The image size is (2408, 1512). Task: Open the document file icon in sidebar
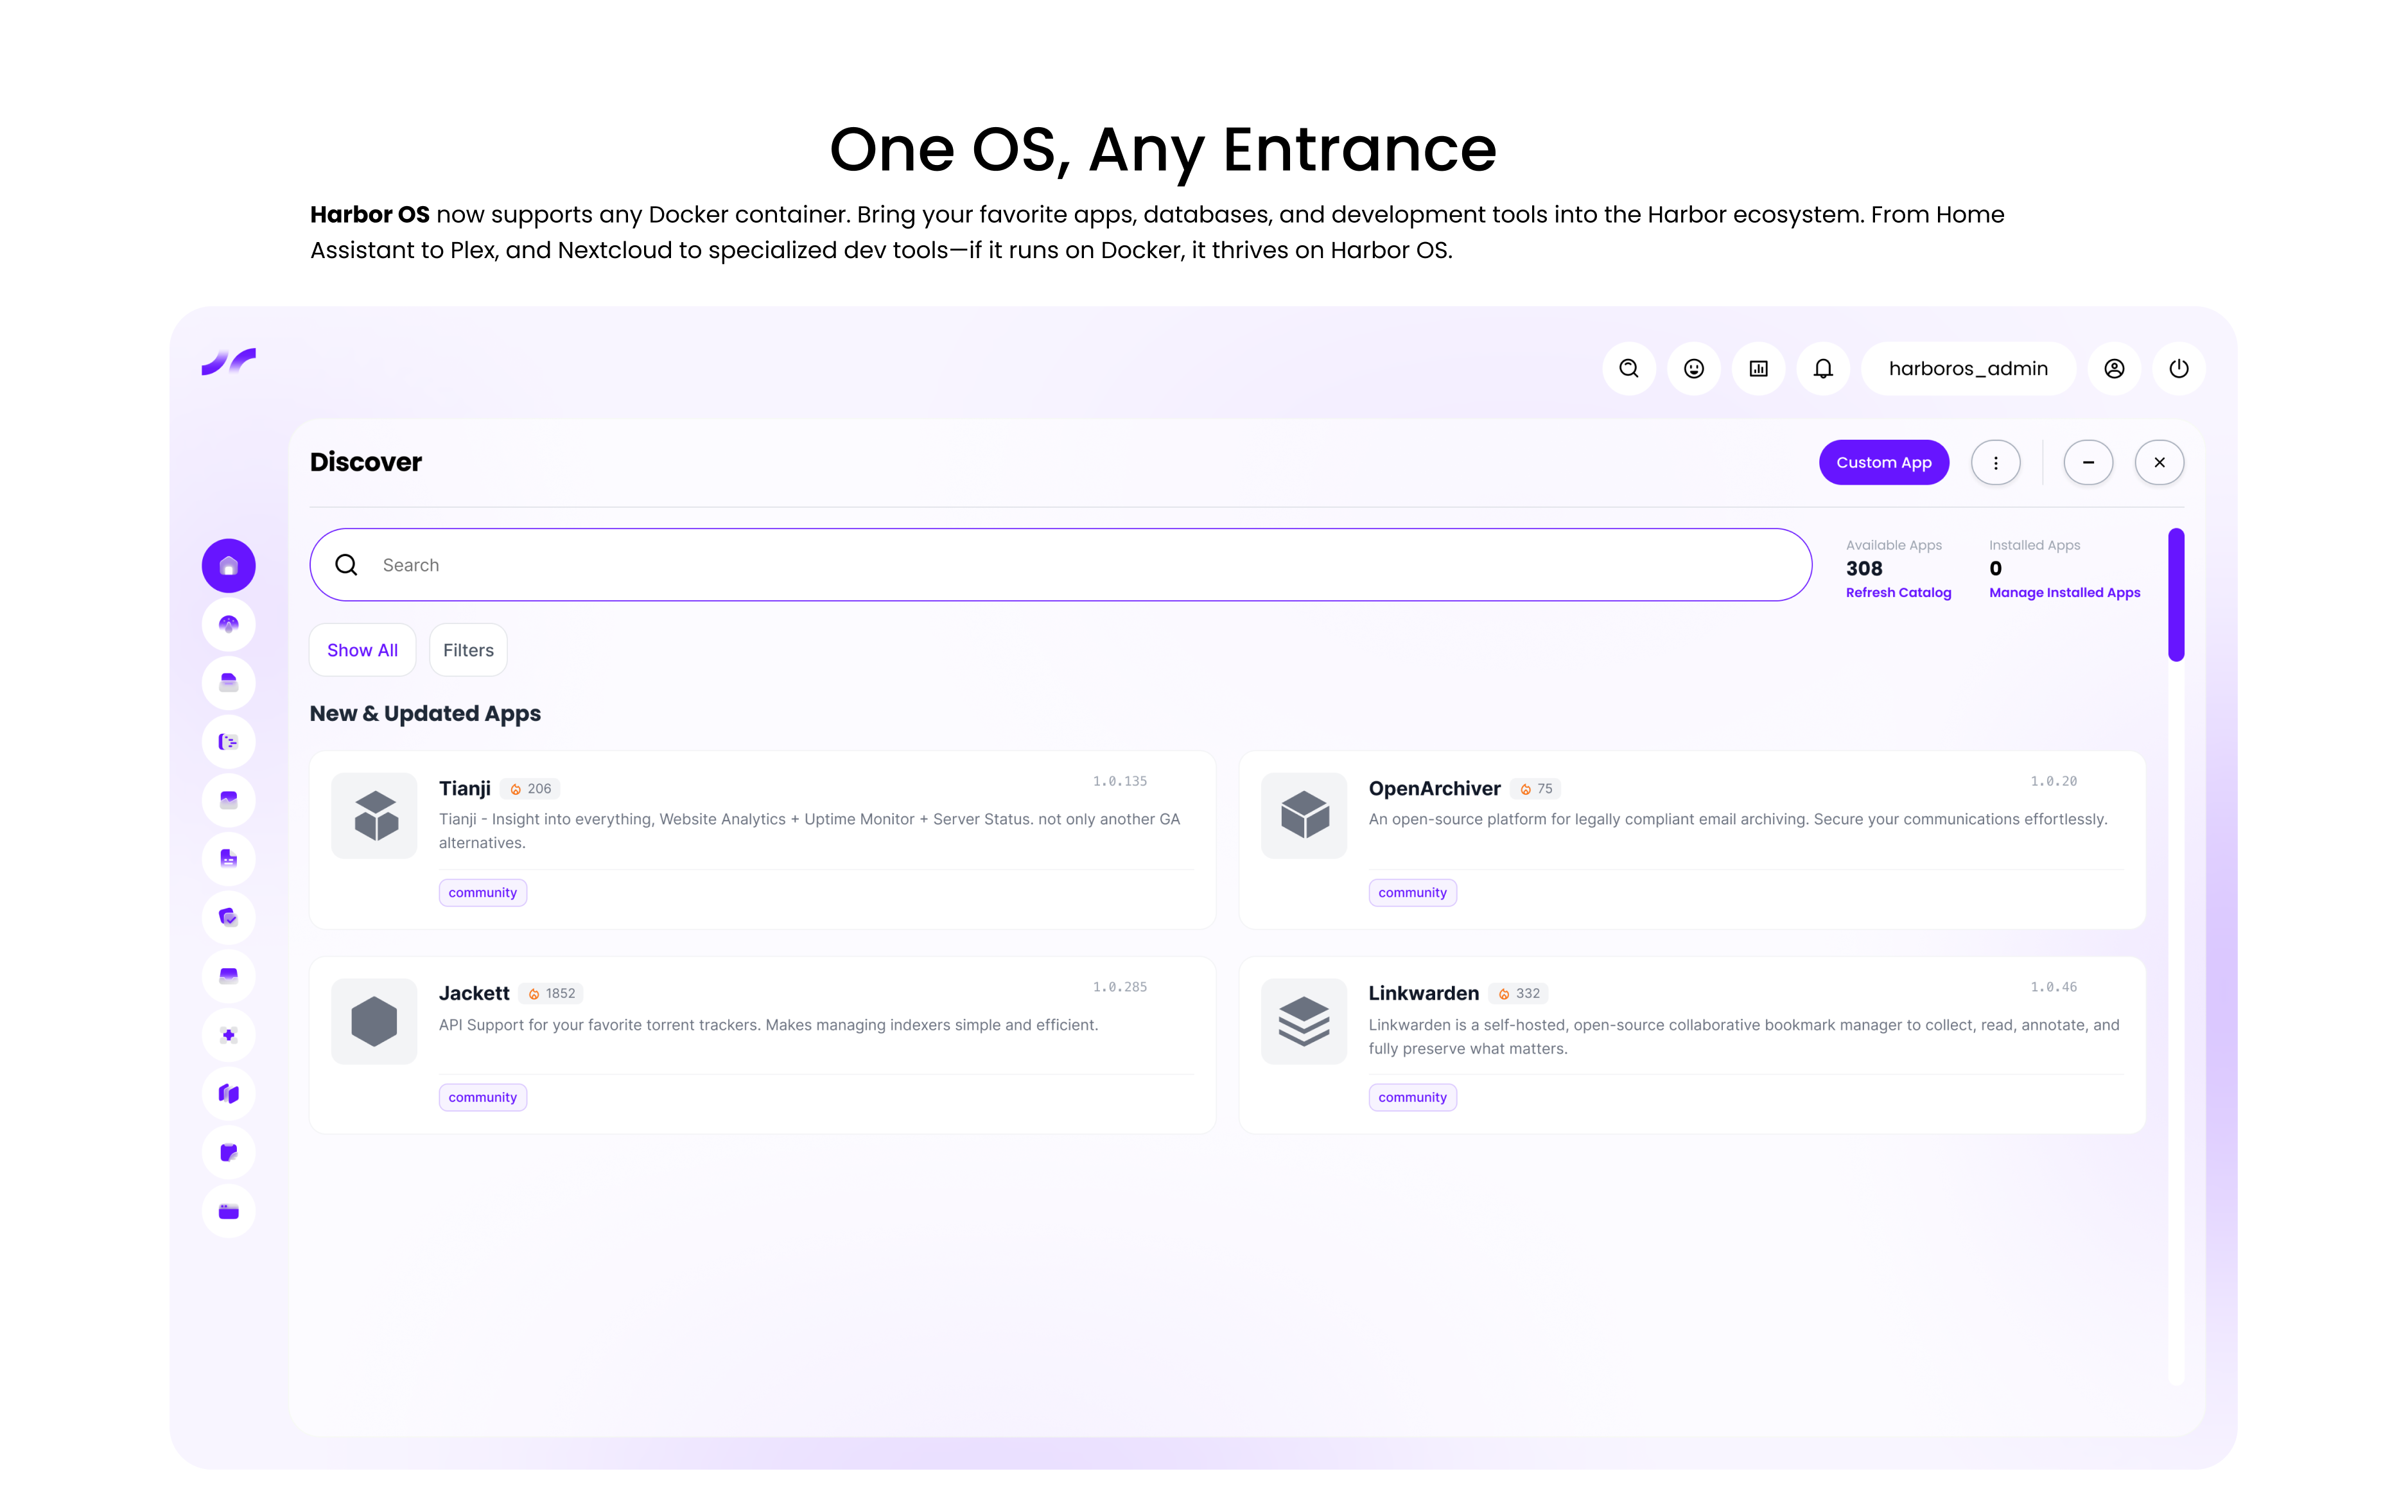228,859
